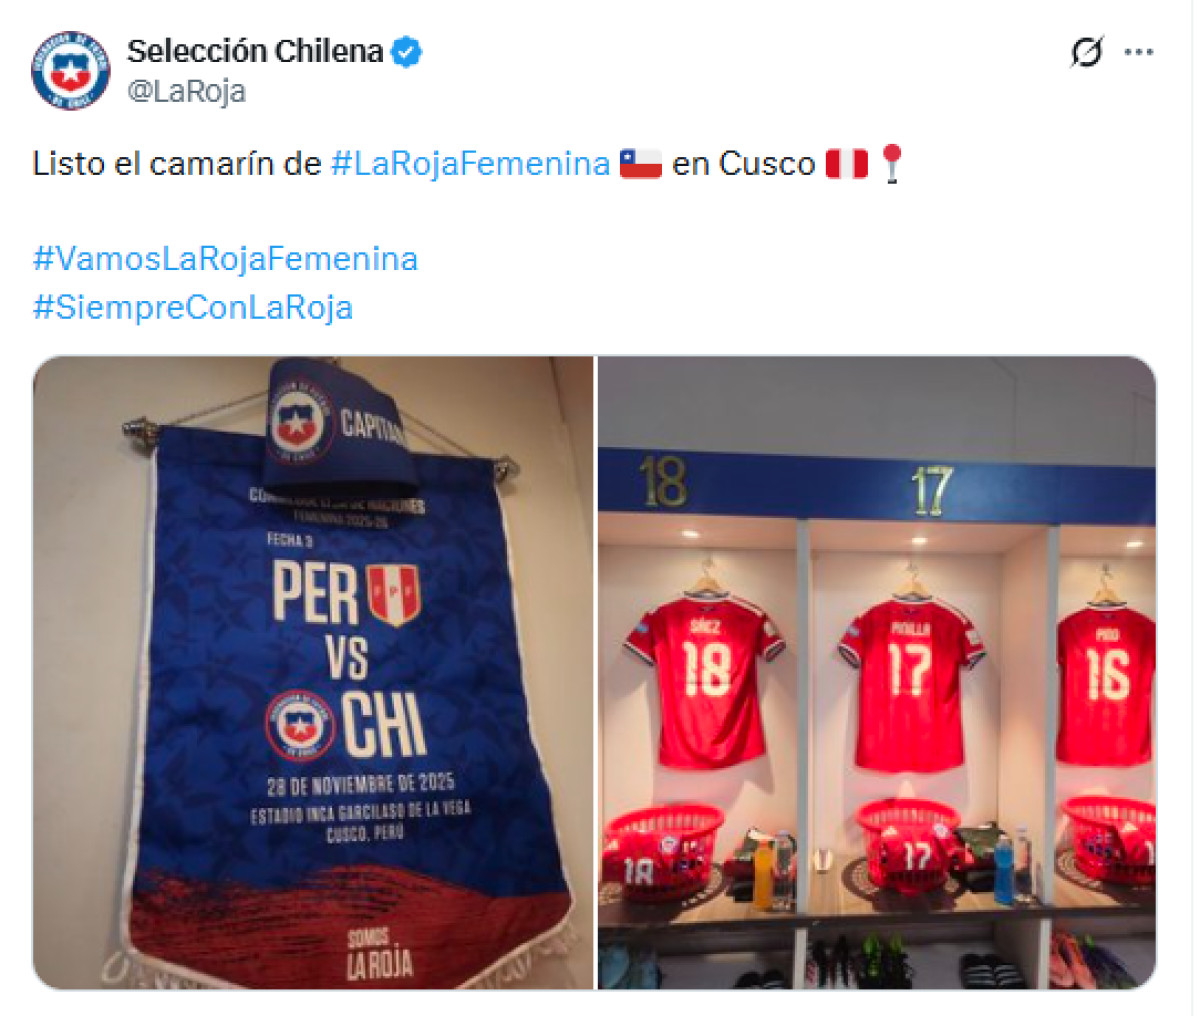Open the PER vs CHI pennant photo
Viewport: 1200px width, 1016px height.
pos(313,673)
